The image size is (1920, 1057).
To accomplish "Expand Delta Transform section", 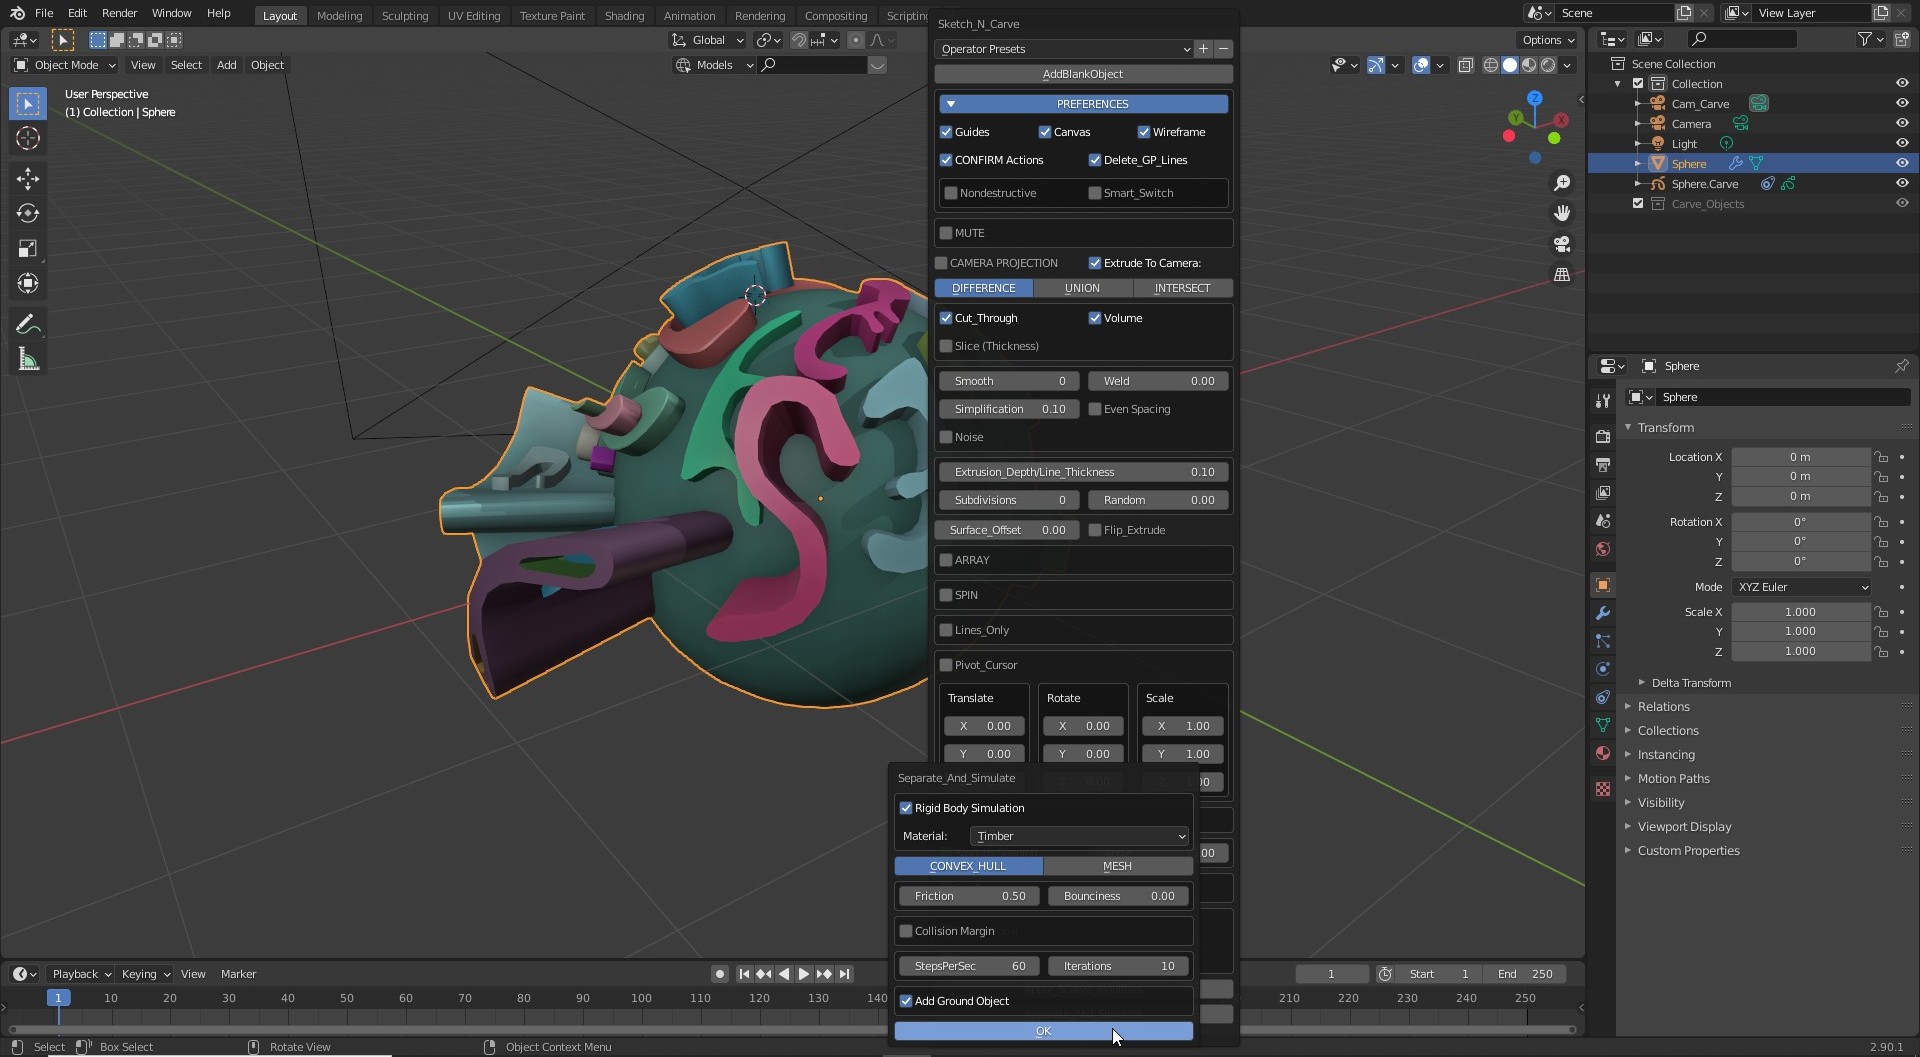I will [1690, 683].
